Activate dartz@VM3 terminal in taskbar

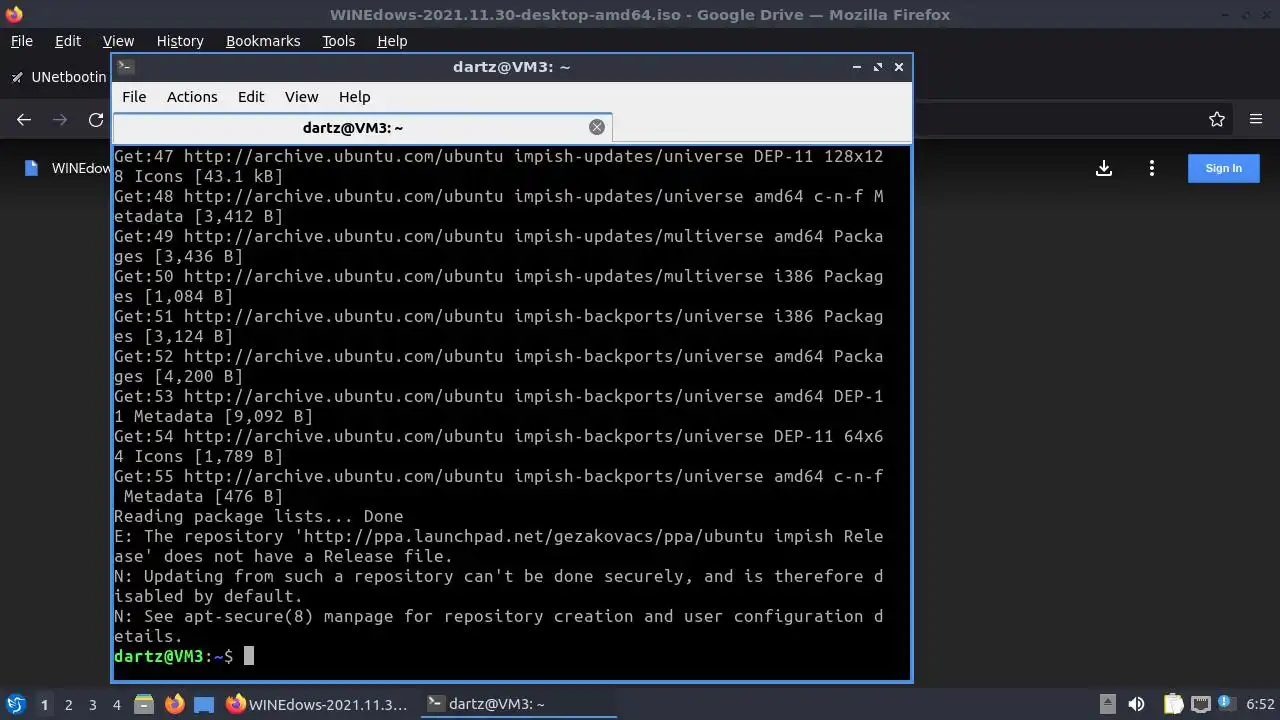click(x=517, y=704)
